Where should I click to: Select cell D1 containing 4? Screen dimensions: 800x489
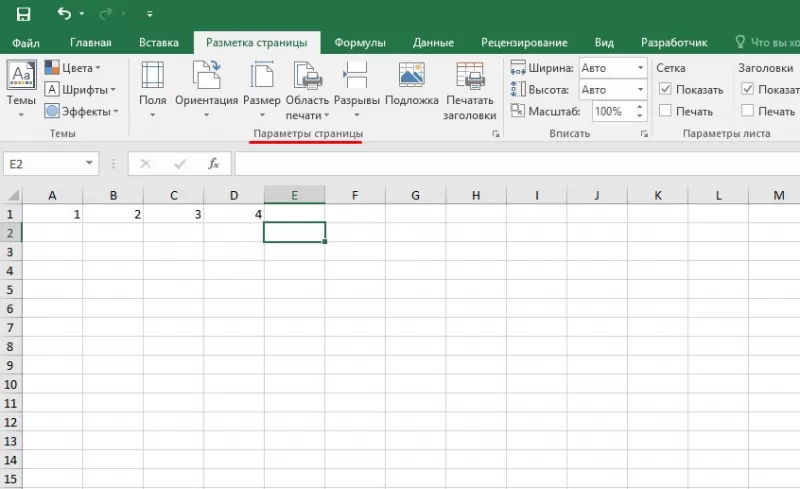point(234,214)
